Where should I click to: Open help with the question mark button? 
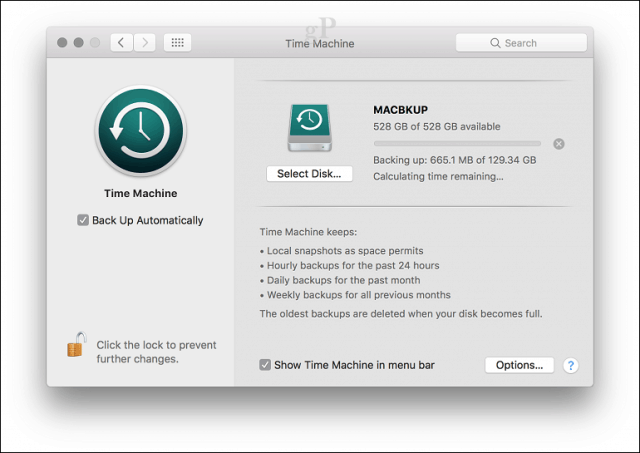pyautogui.click(x=571, y=365)
